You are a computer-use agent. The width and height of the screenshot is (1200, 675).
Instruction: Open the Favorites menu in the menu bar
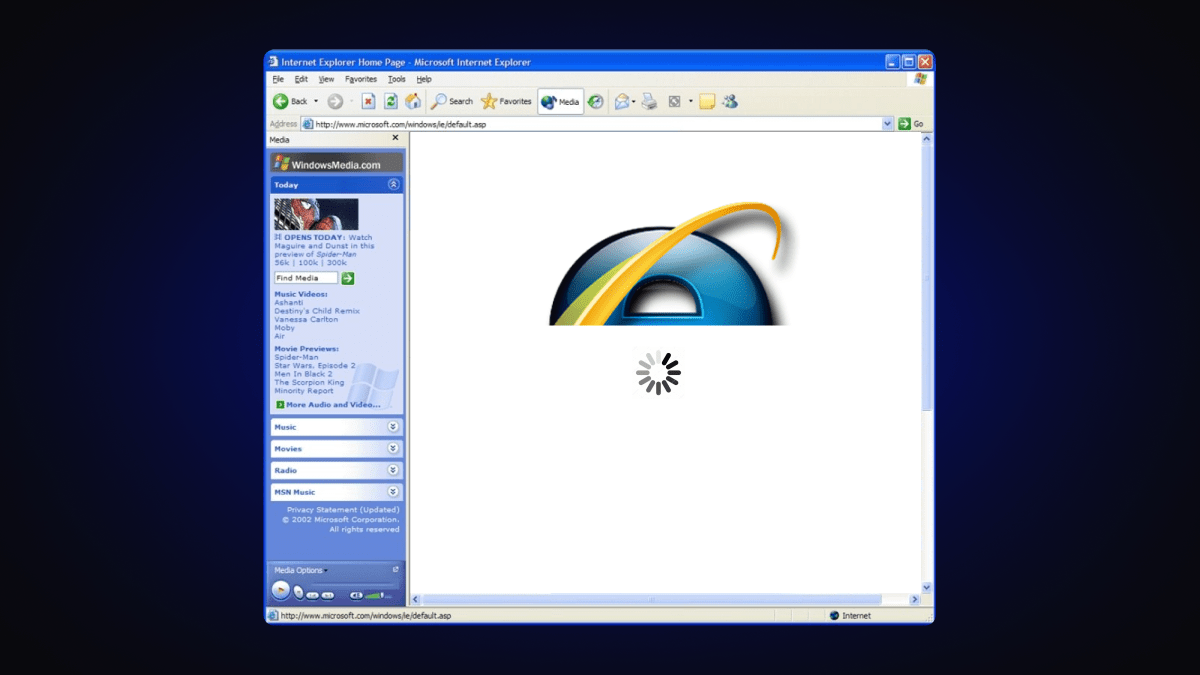[360, 78]
